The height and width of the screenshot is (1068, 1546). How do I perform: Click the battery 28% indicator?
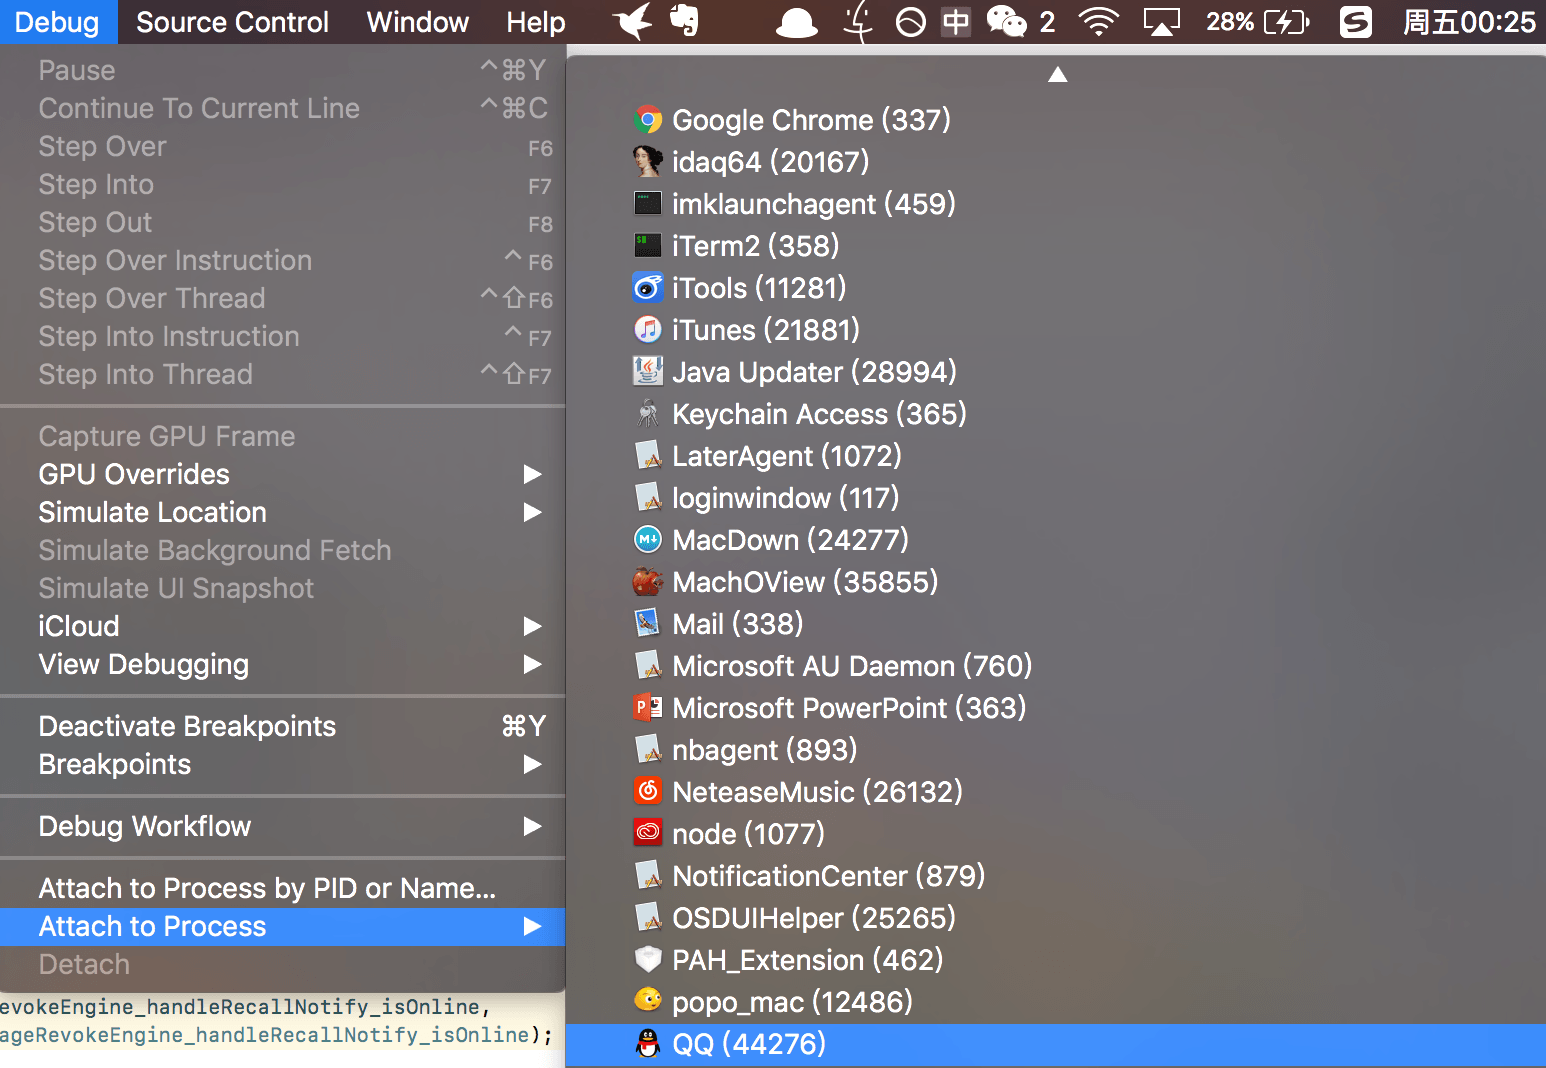click(x=1257, y=22)
